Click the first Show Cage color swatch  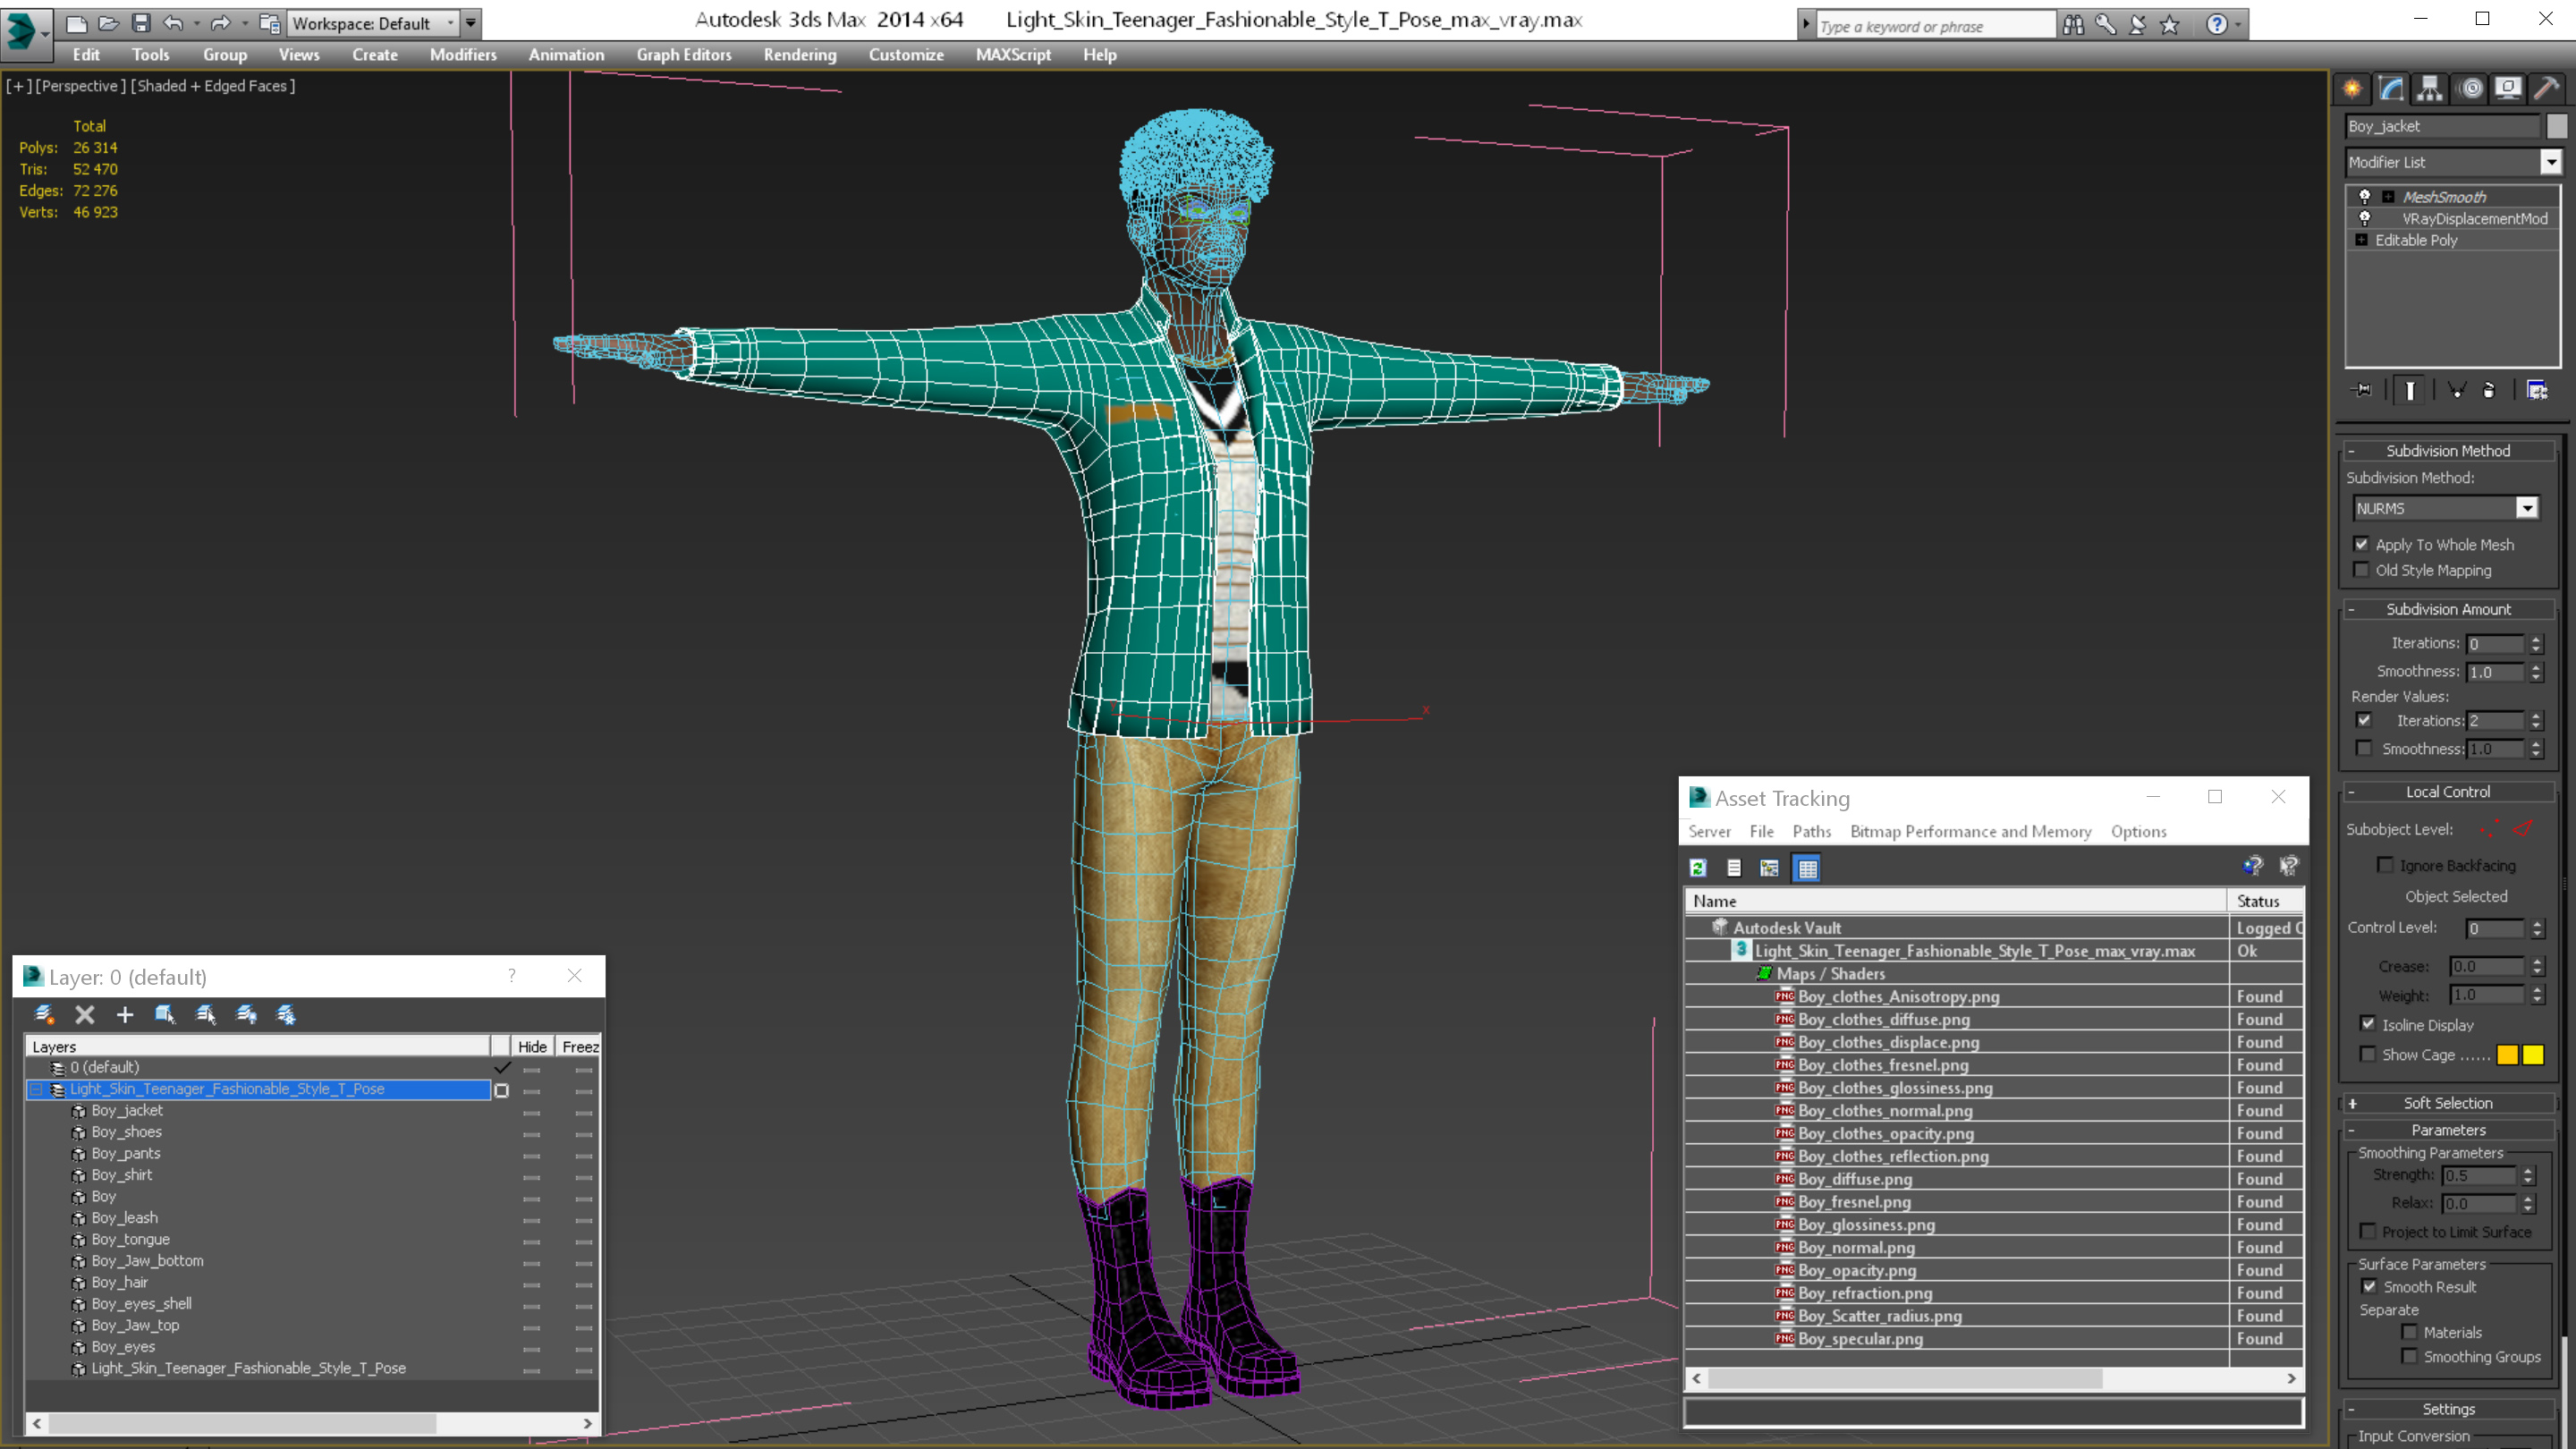(2506, 1054)
